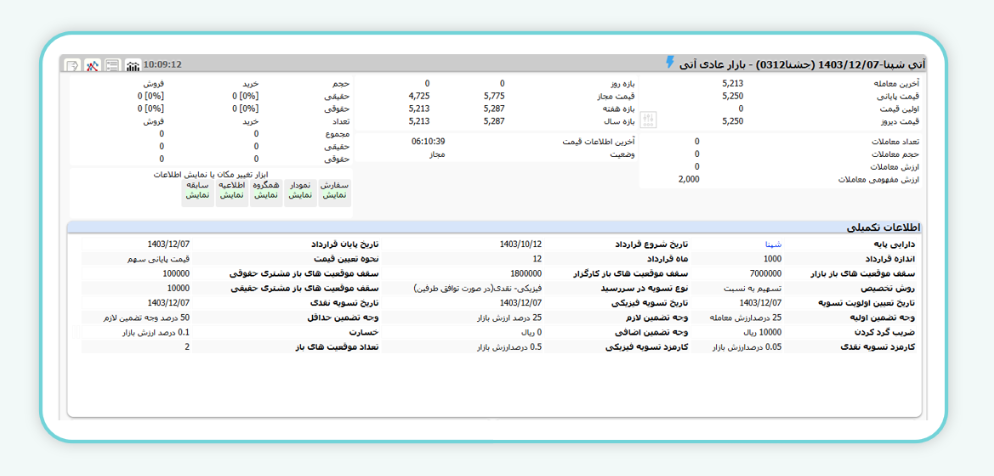This screenshot has width=994, height=476.
Task: Click the اولین قیمت label
Action: pos(901,108)
